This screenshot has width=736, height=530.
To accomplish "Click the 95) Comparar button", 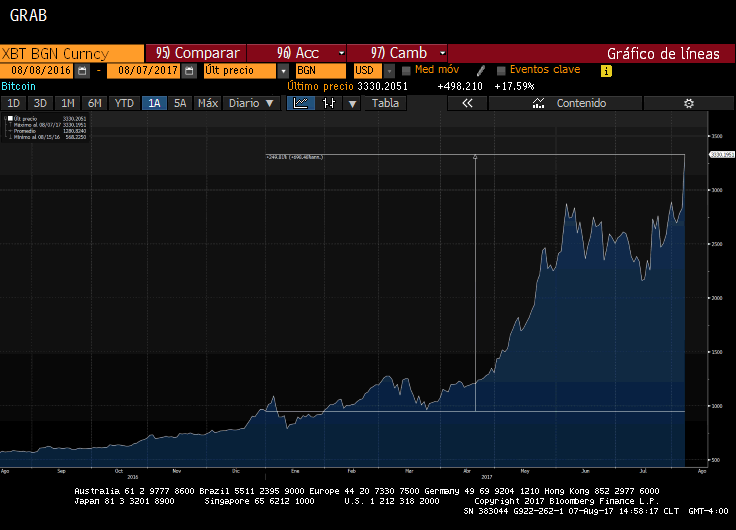I will pos(198,53).
